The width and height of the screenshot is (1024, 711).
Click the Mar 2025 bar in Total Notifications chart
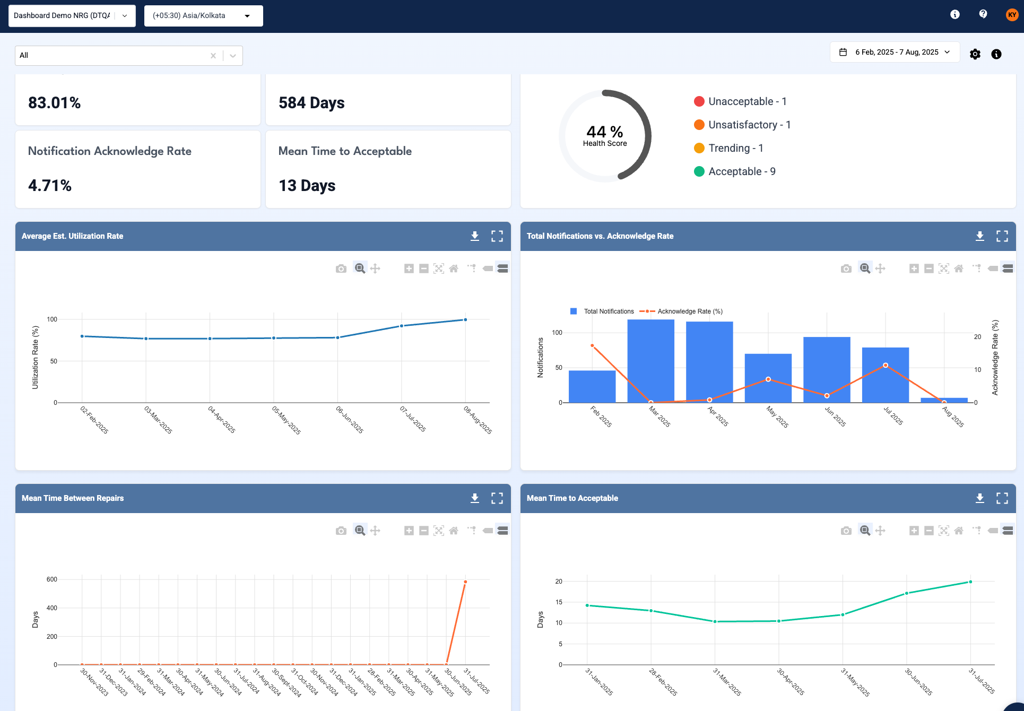(650, 361)
